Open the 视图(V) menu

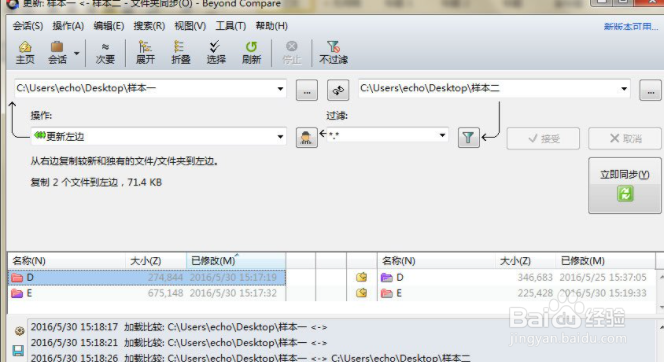pyautogui.click(x=190, y=26)
